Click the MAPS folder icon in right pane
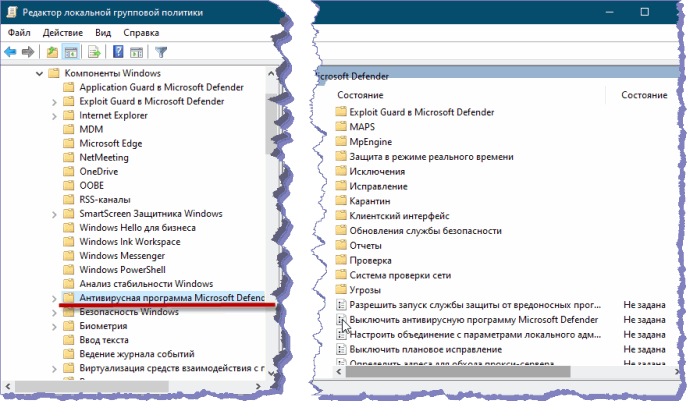This screenshot has height=403, width=690. pyautogui.click(x=341, y=127)
